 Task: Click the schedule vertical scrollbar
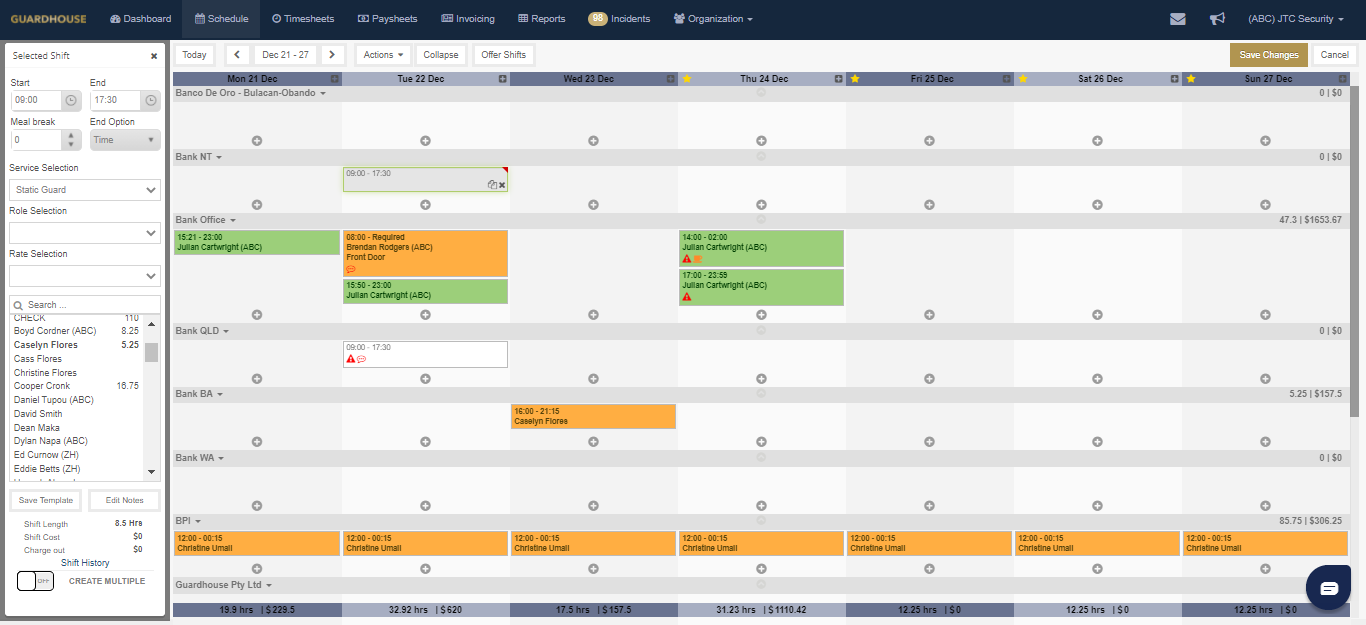point(1355,250)
